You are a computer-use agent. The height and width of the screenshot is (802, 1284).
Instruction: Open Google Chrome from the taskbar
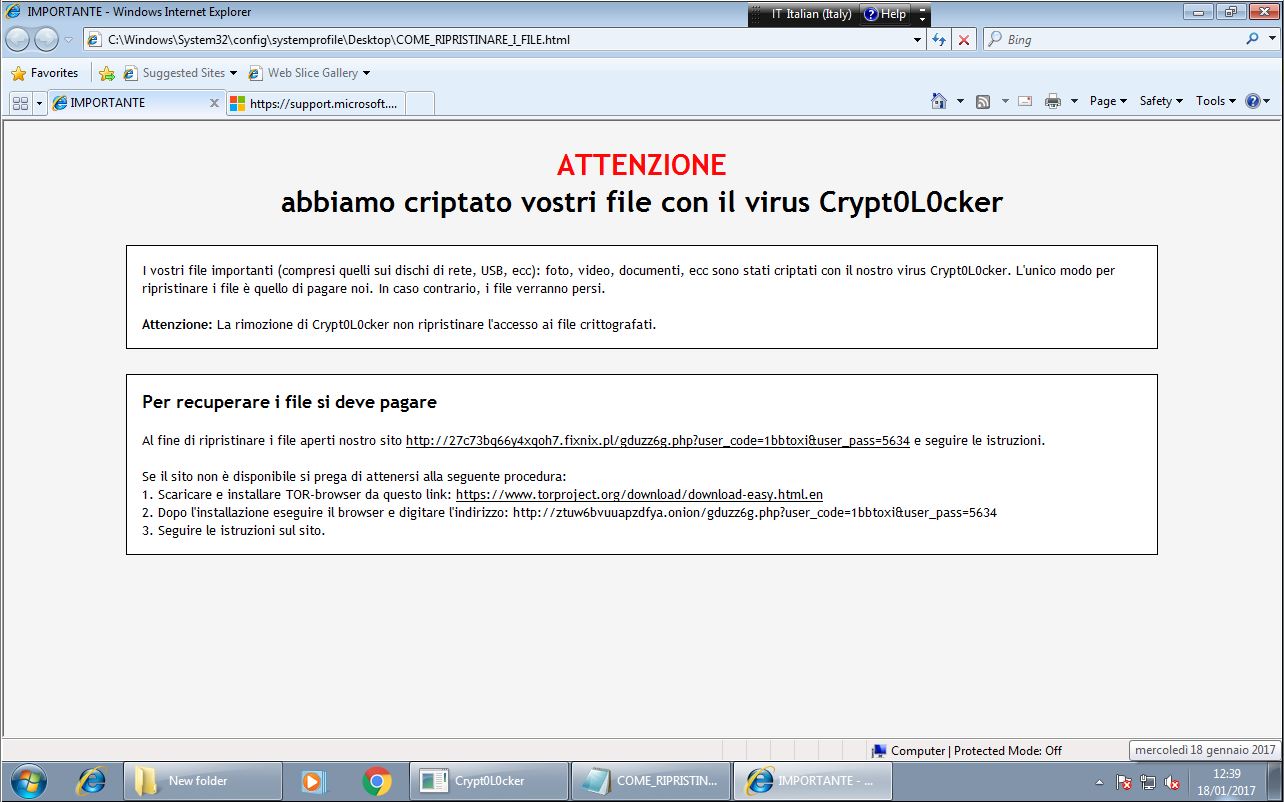point(377,781)
